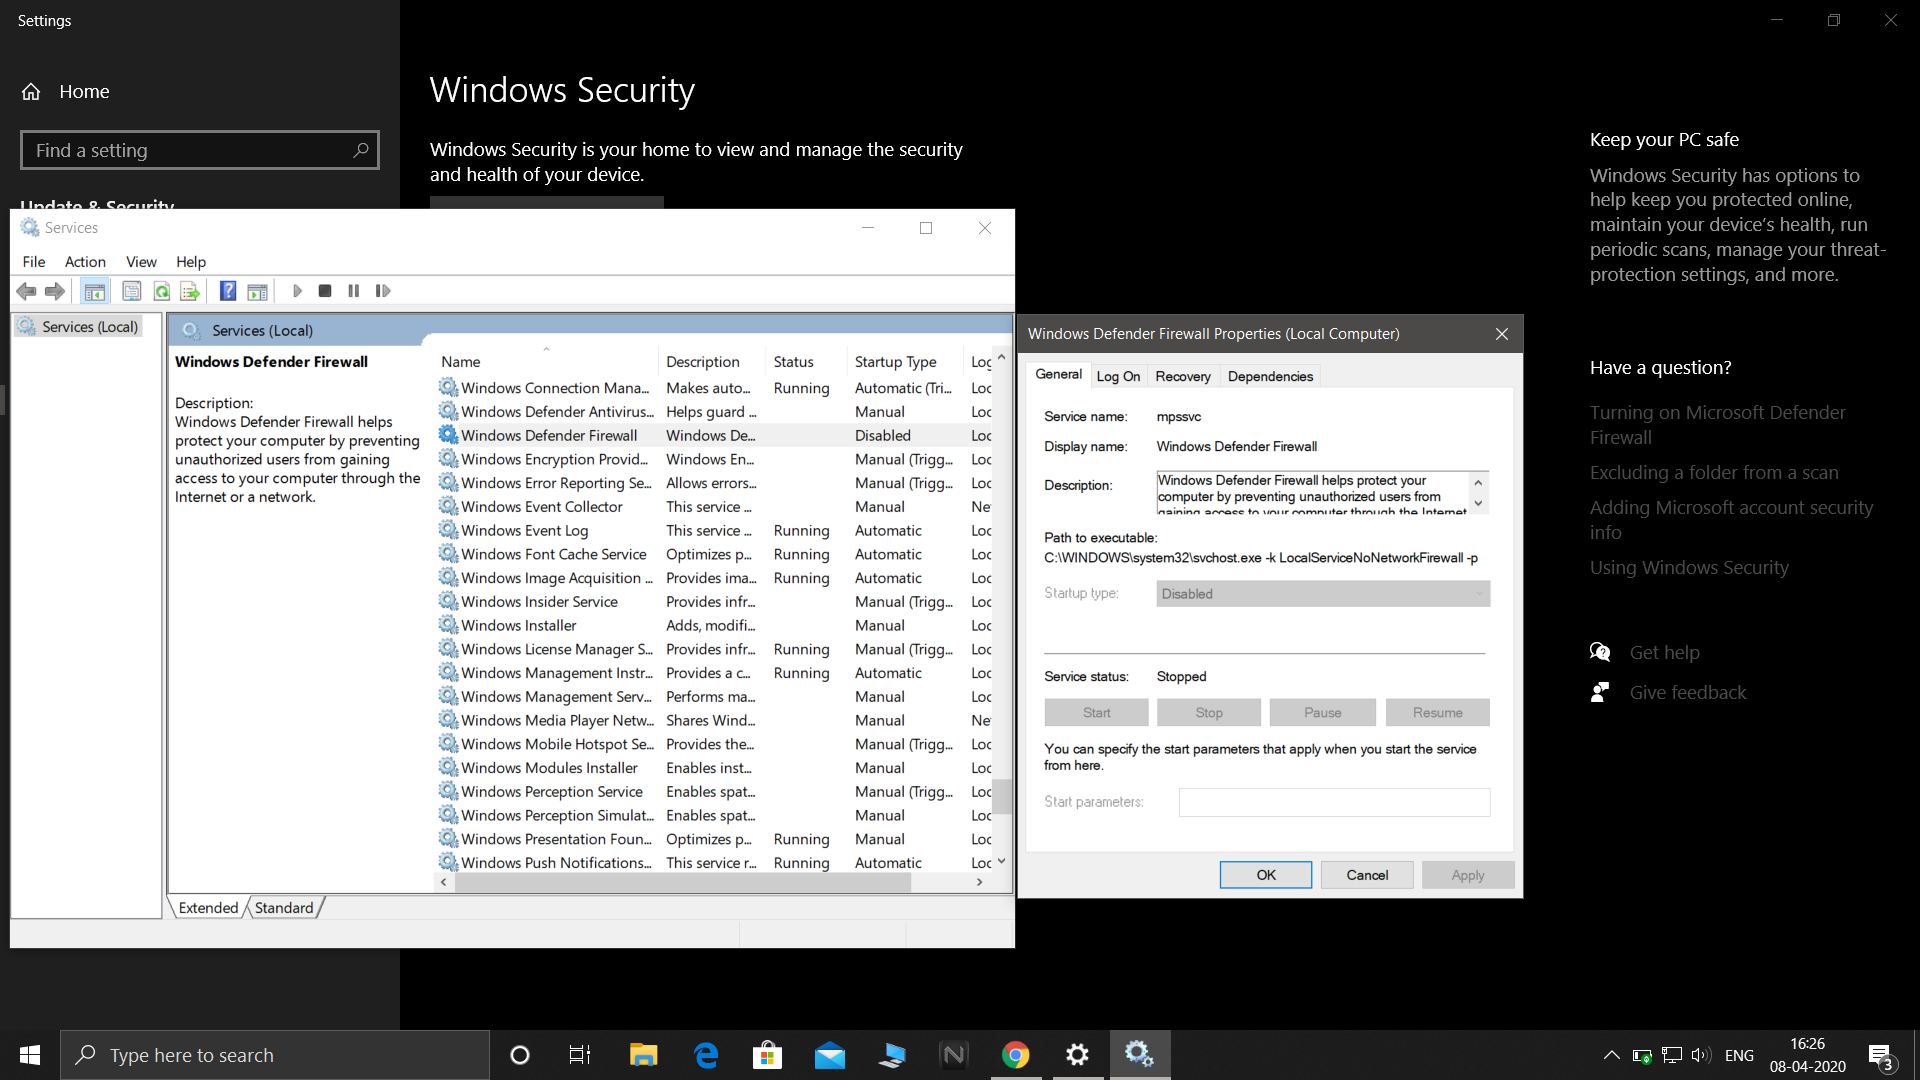The image size is (1920, 1080).
Task: Open the Startup type dropdown
Action: [1323, 594]
